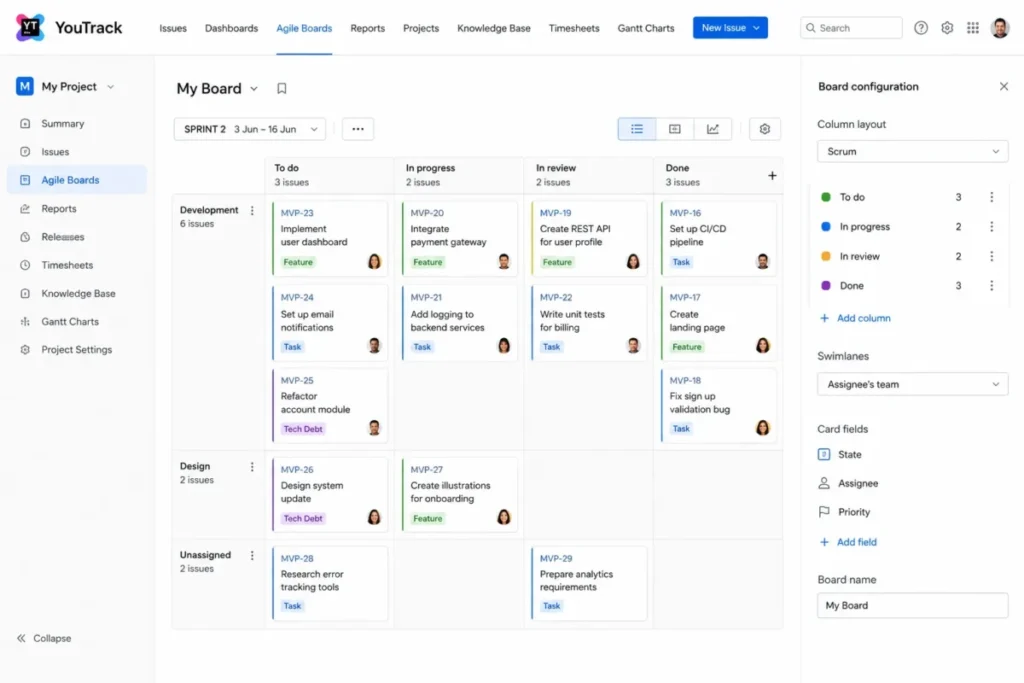Open Knowledge Base in top navigation

pos(494,28)
